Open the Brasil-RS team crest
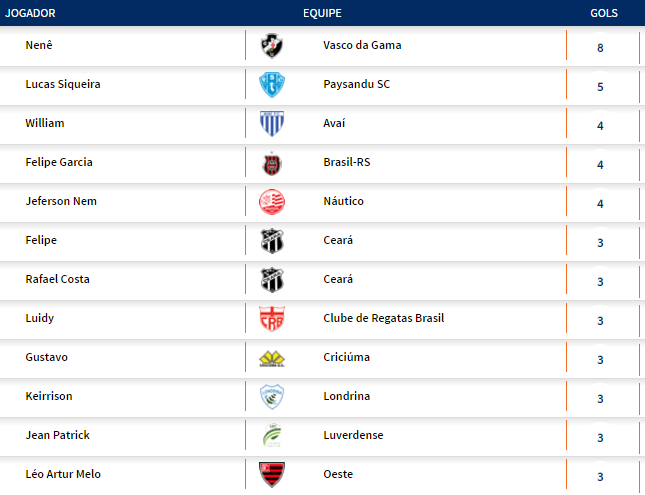 pyautogui.click(x=271, y=162)
